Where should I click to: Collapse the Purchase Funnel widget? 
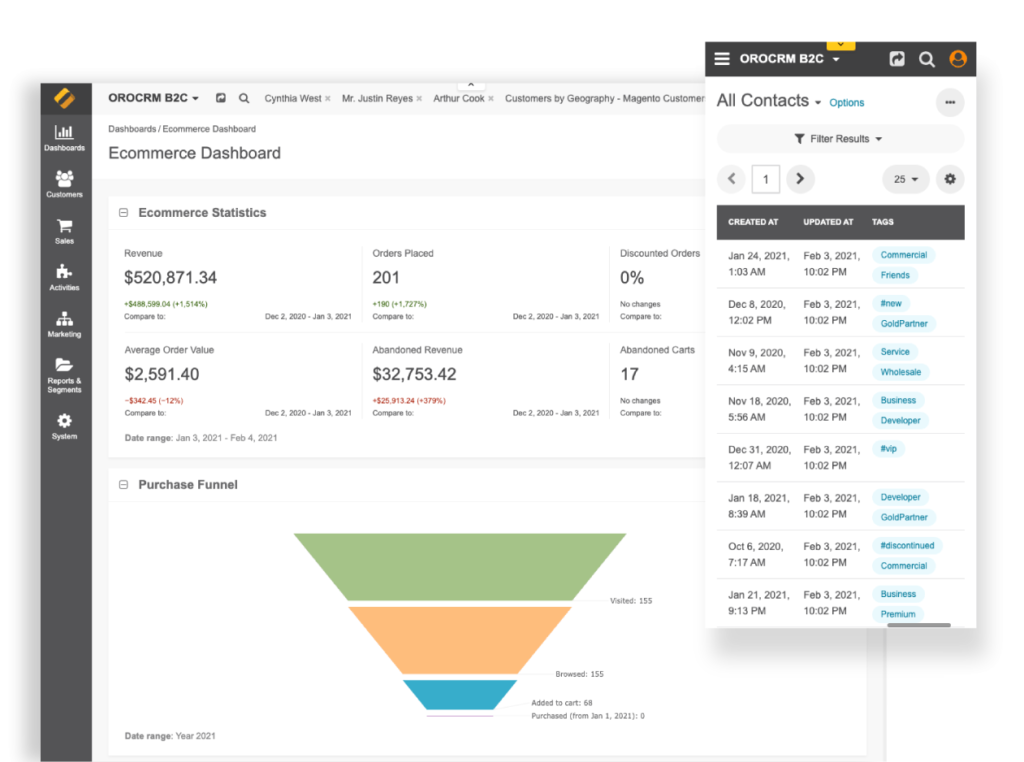(124, 485)
